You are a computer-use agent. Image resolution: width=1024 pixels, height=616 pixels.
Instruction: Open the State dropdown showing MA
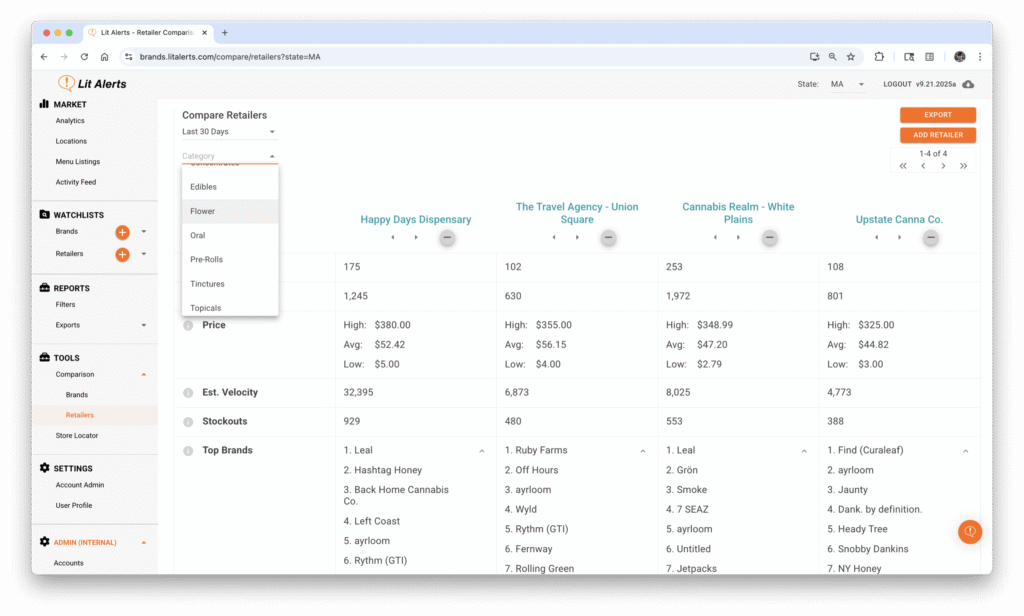(847, 84)
